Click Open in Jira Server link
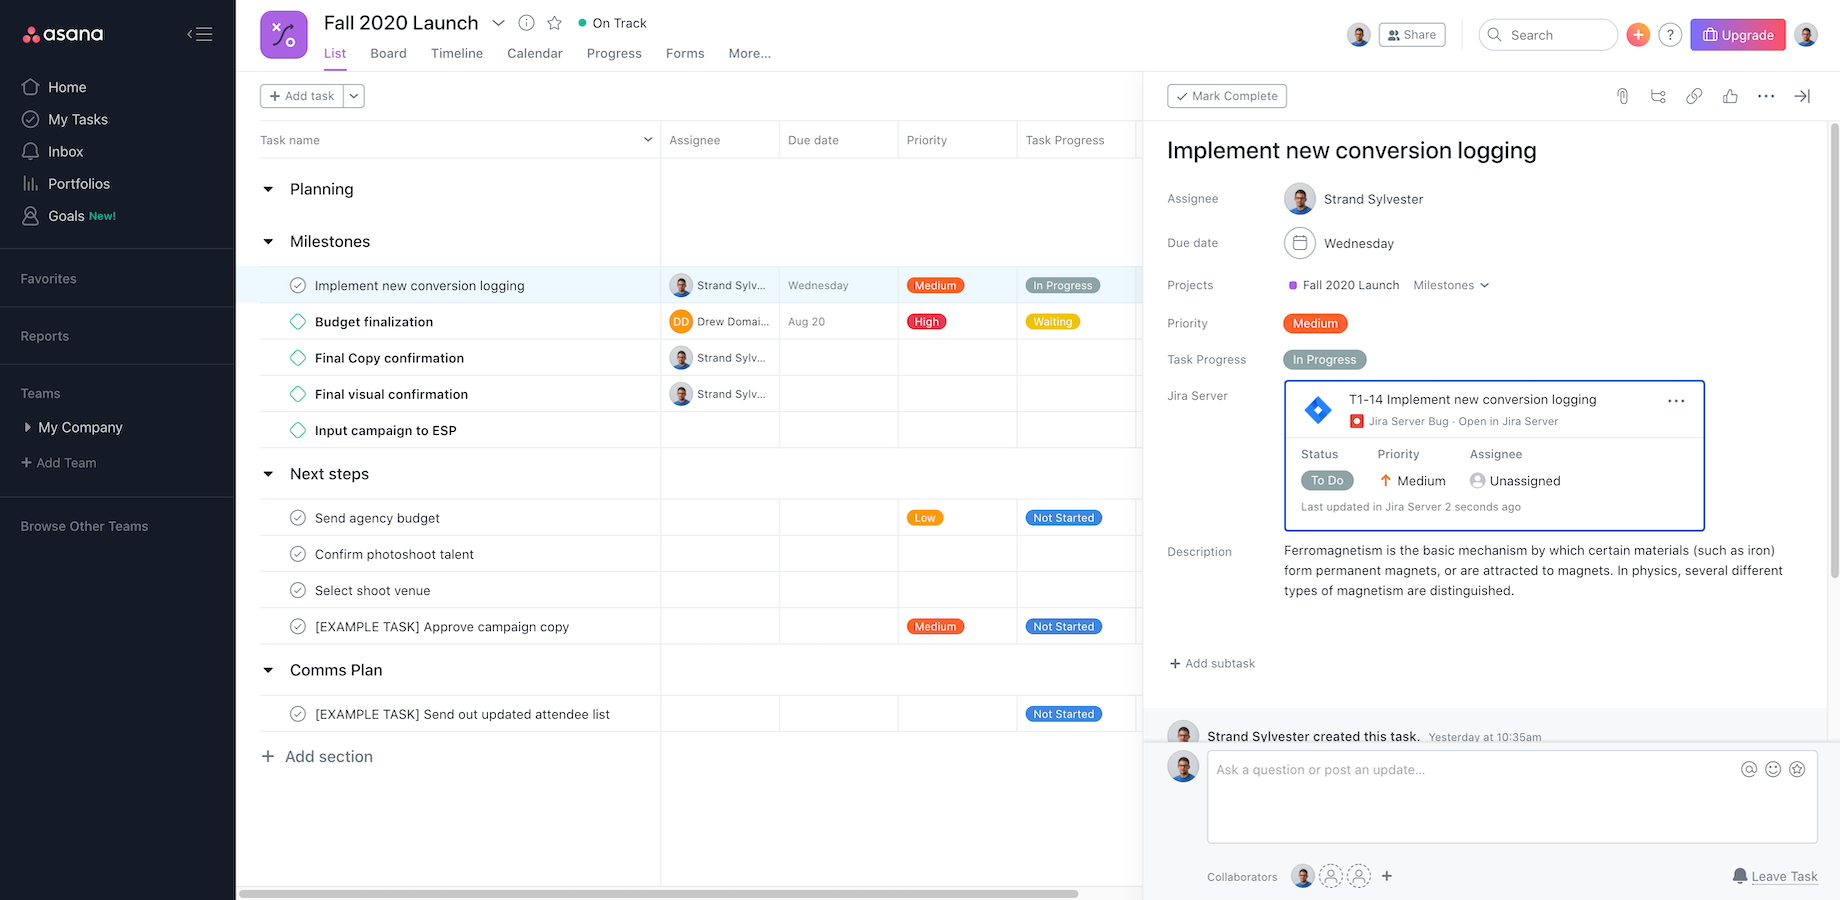1840x900 pixels. pyautogui.click(x=1508, y=421)
